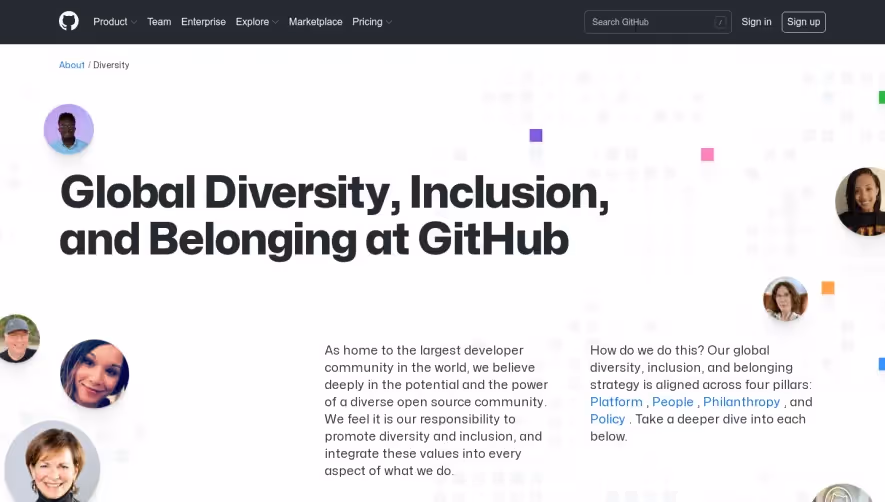
Task: Open the Platform pillar link
Action: (616, 401)
